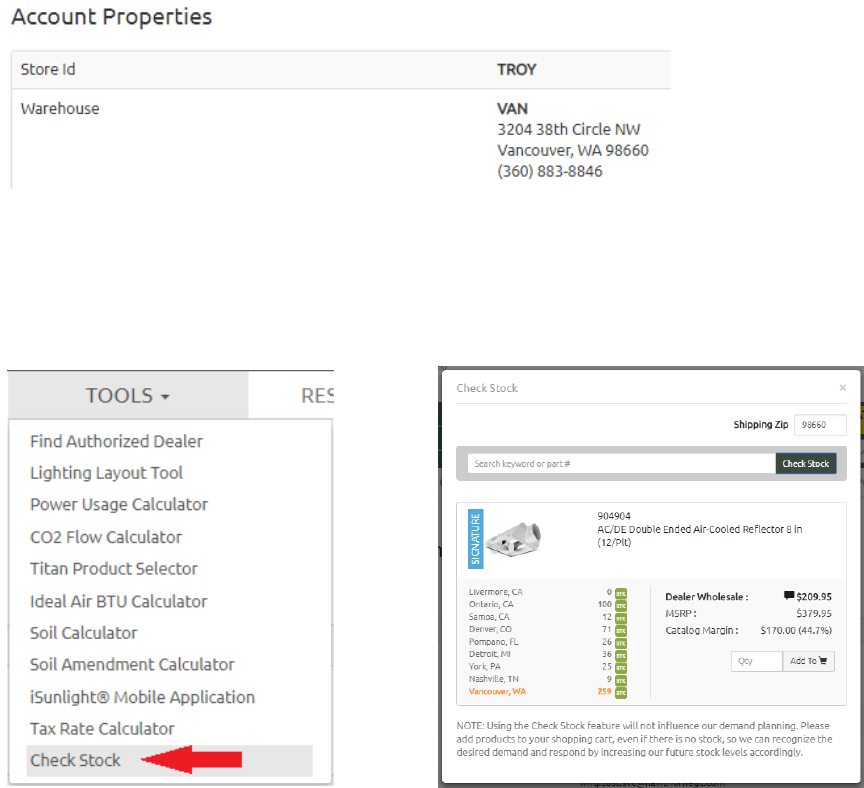Click the stock icon for Pompano, FL
Viewport: 864px width, 788px height.
pos(621,643)
